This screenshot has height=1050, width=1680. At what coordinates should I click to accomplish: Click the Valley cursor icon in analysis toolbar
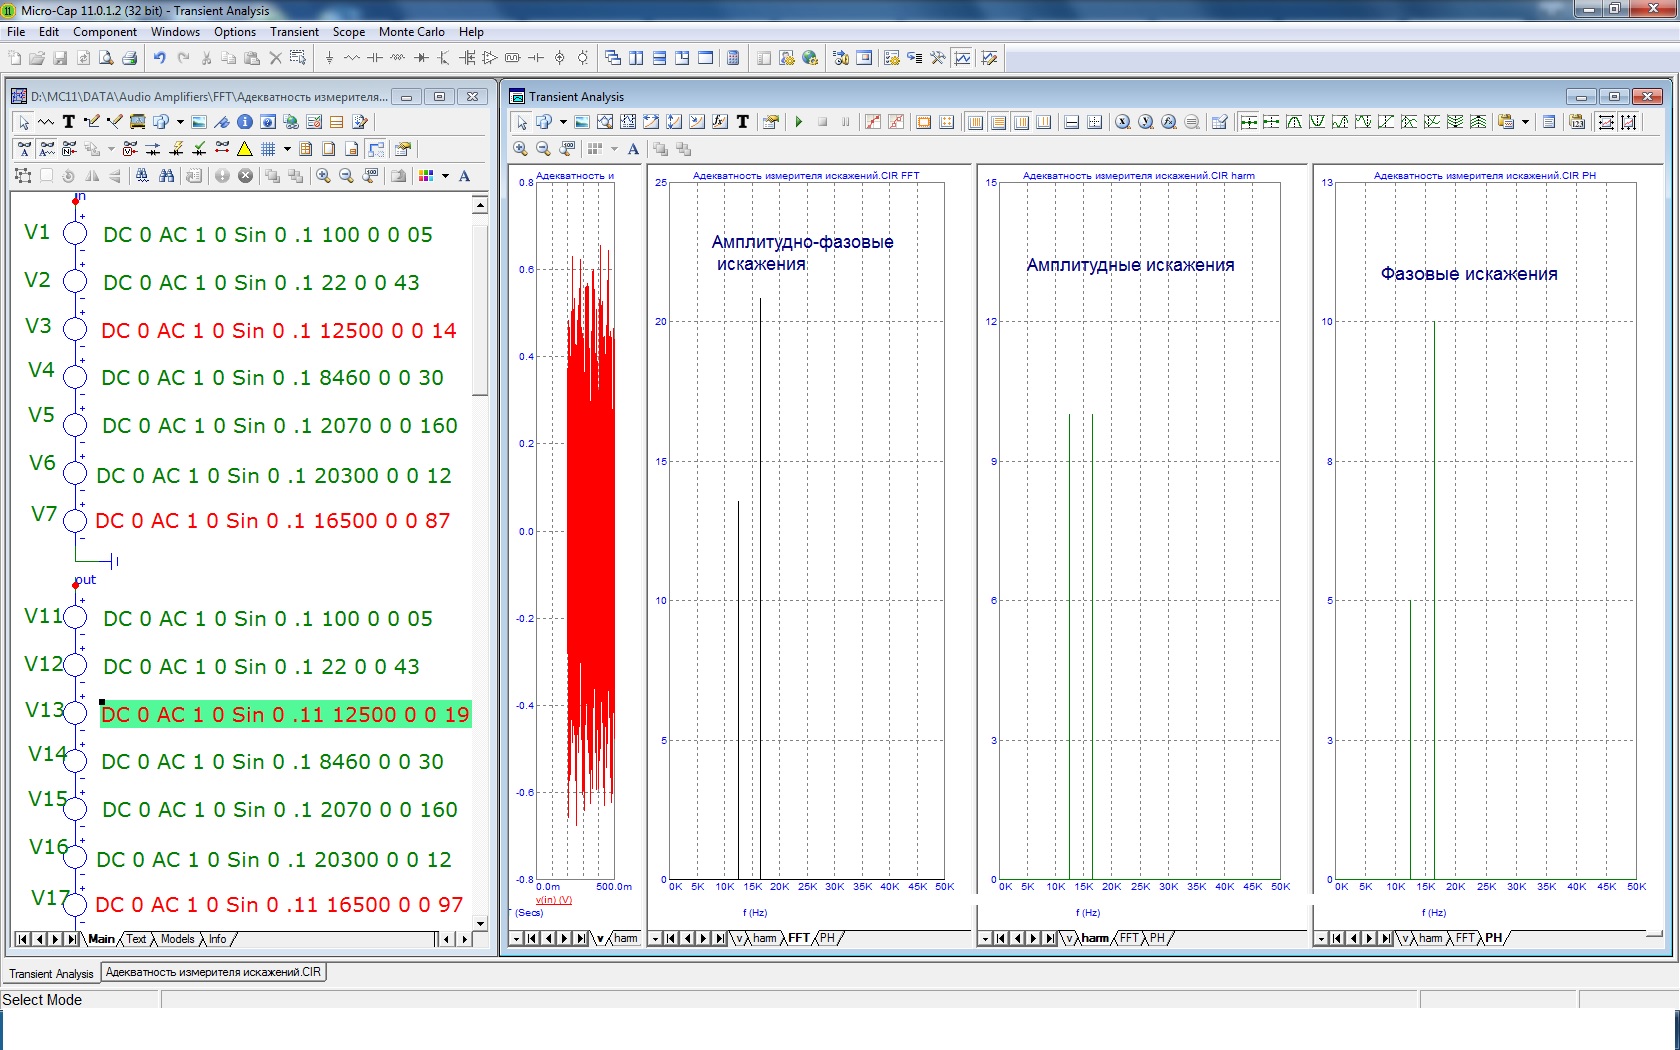[1317, 122]
